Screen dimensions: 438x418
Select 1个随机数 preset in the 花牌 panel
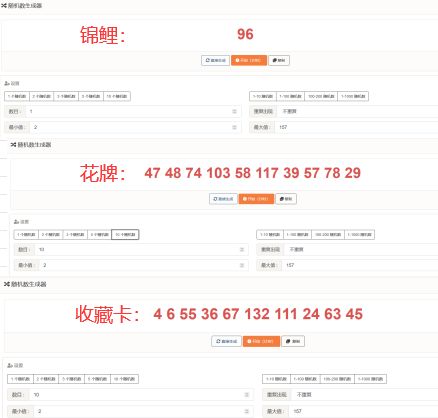26,235
